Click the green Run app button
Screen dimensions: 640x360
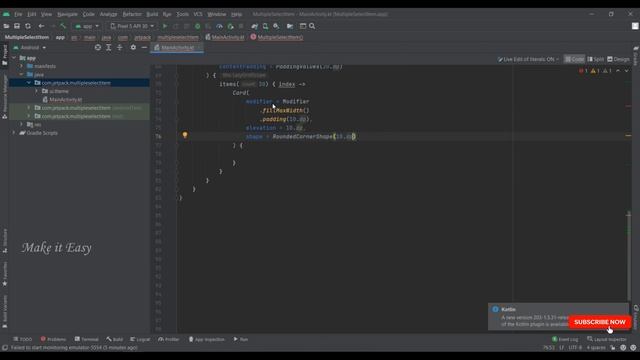pyautogui.click(x=165, y=26)
